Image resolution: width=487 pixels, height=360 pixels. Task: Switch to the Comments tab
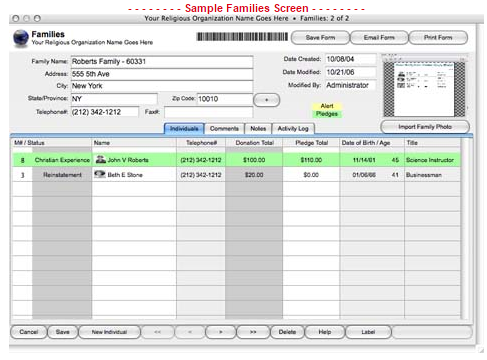point(224,129)
